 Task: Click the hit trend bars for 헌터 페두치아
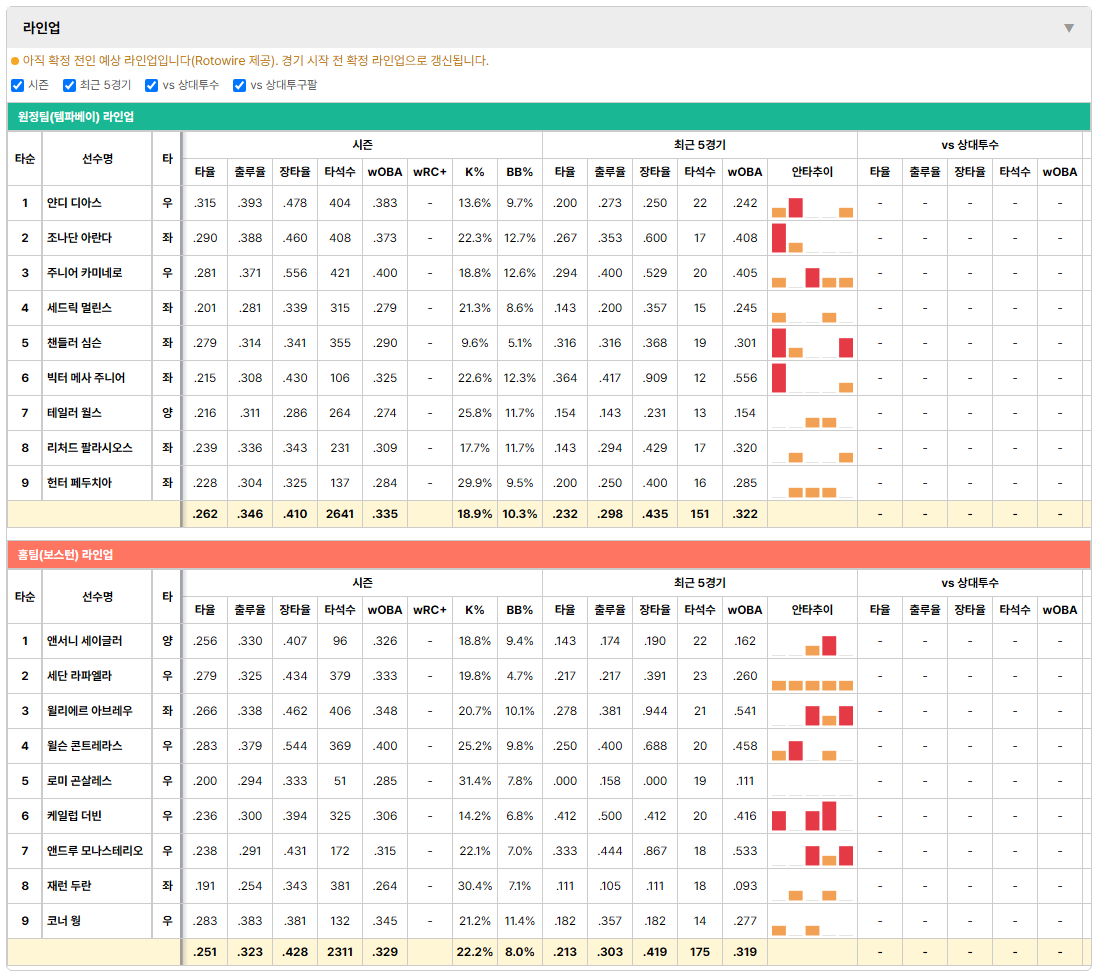[812, 483]
